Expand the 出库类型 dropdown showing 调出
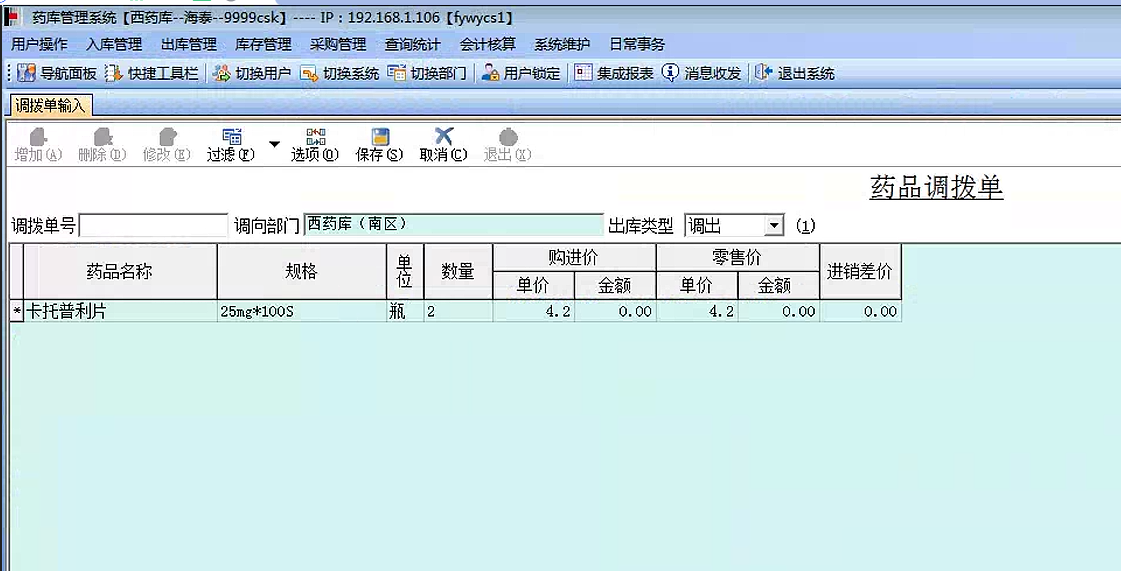The height and width of the screenshot is (571, 1121). coord(774,226)
